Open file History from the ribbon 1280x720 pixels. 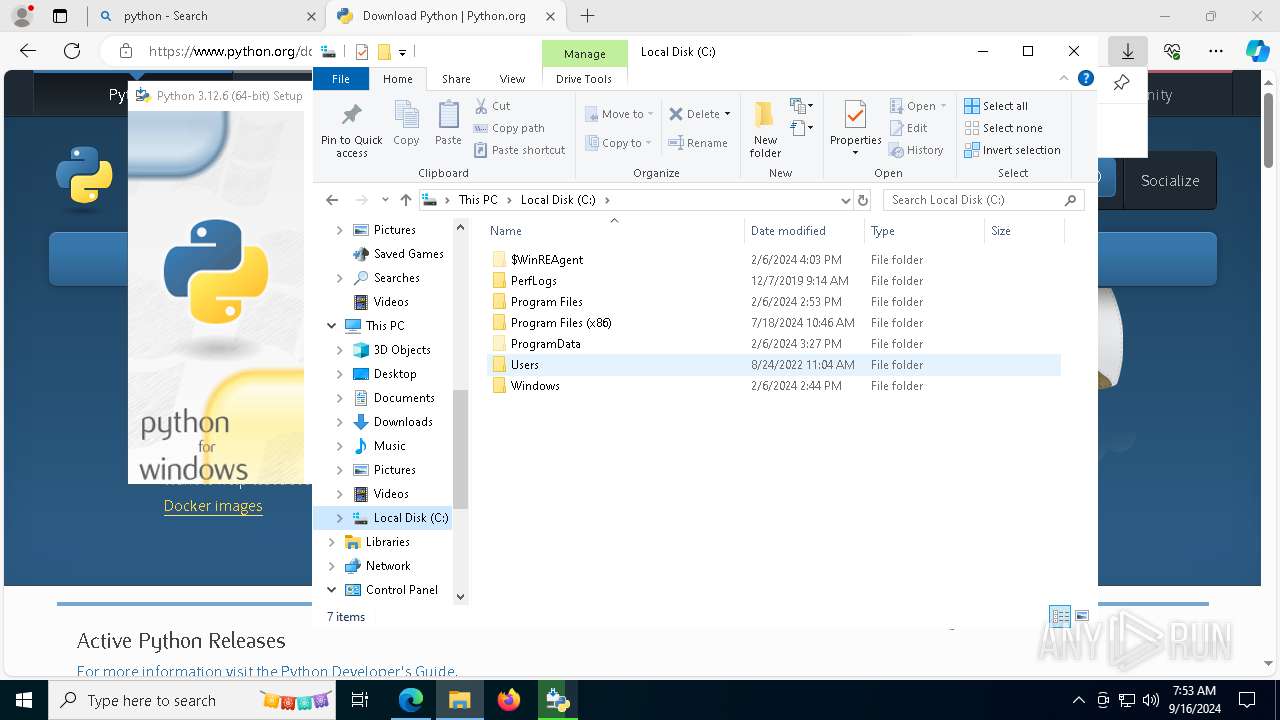pos(916,150)
